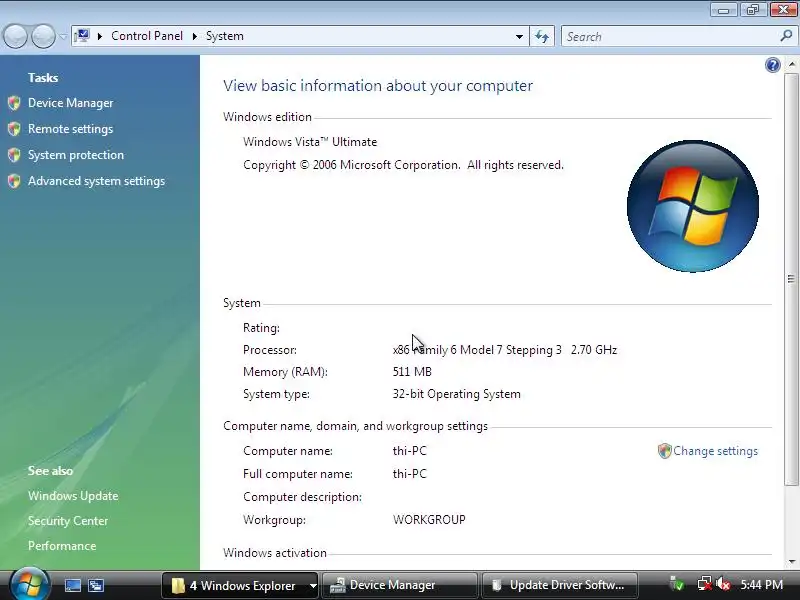
Task: Click Computer name value 'thi-PC'
Action: point(410,451)
